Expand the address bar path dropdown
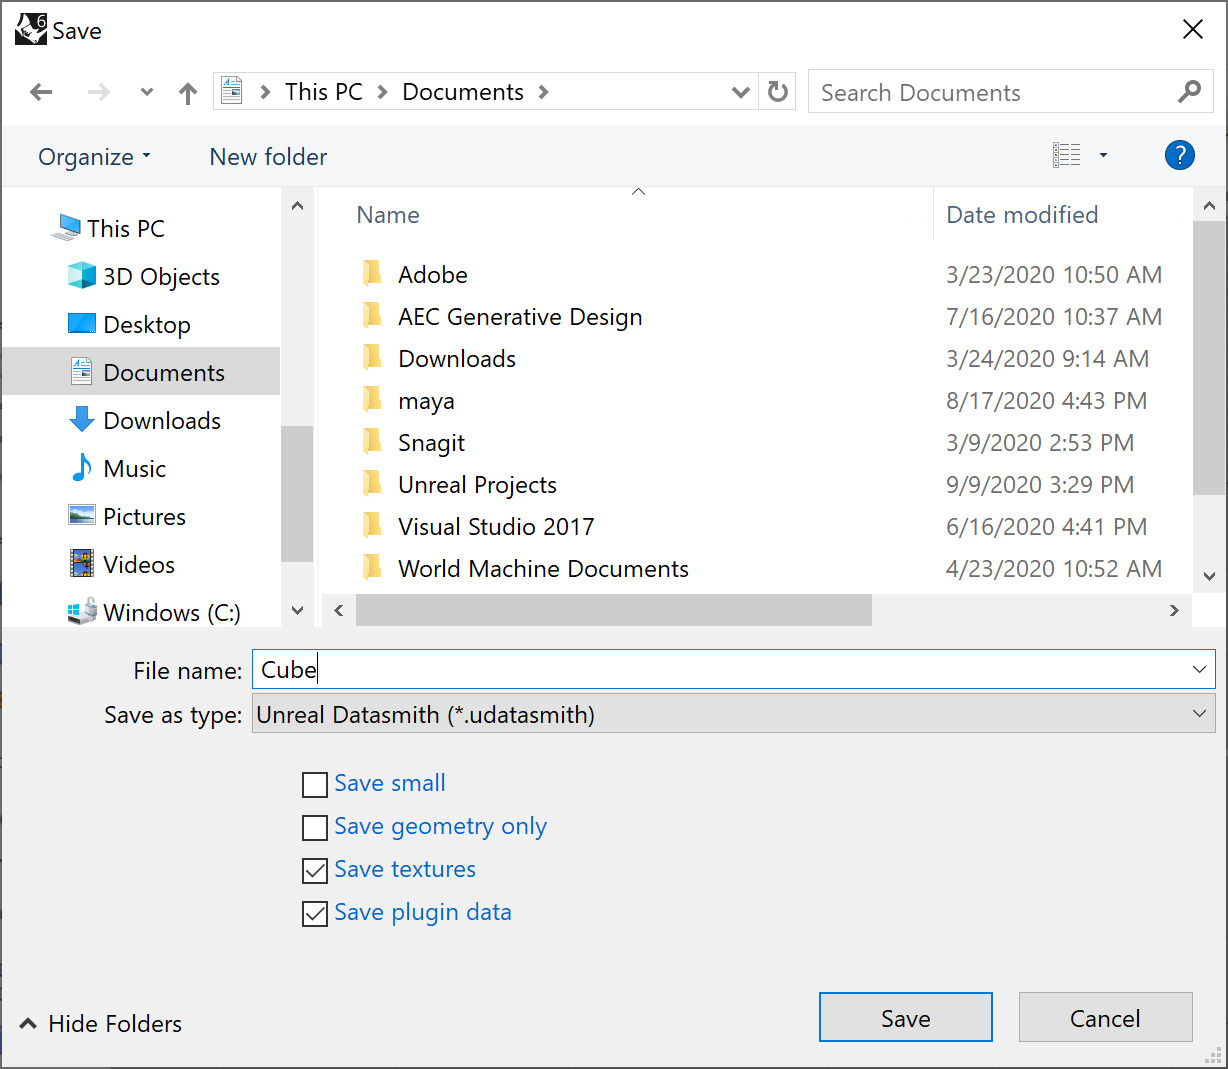This screenshot has width=1228, height=1069. [x=741, y=92]
